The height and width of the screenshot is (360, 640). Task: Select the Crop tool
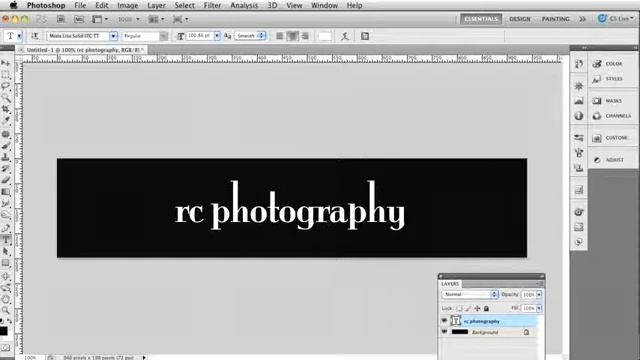(x=5, y=109)
